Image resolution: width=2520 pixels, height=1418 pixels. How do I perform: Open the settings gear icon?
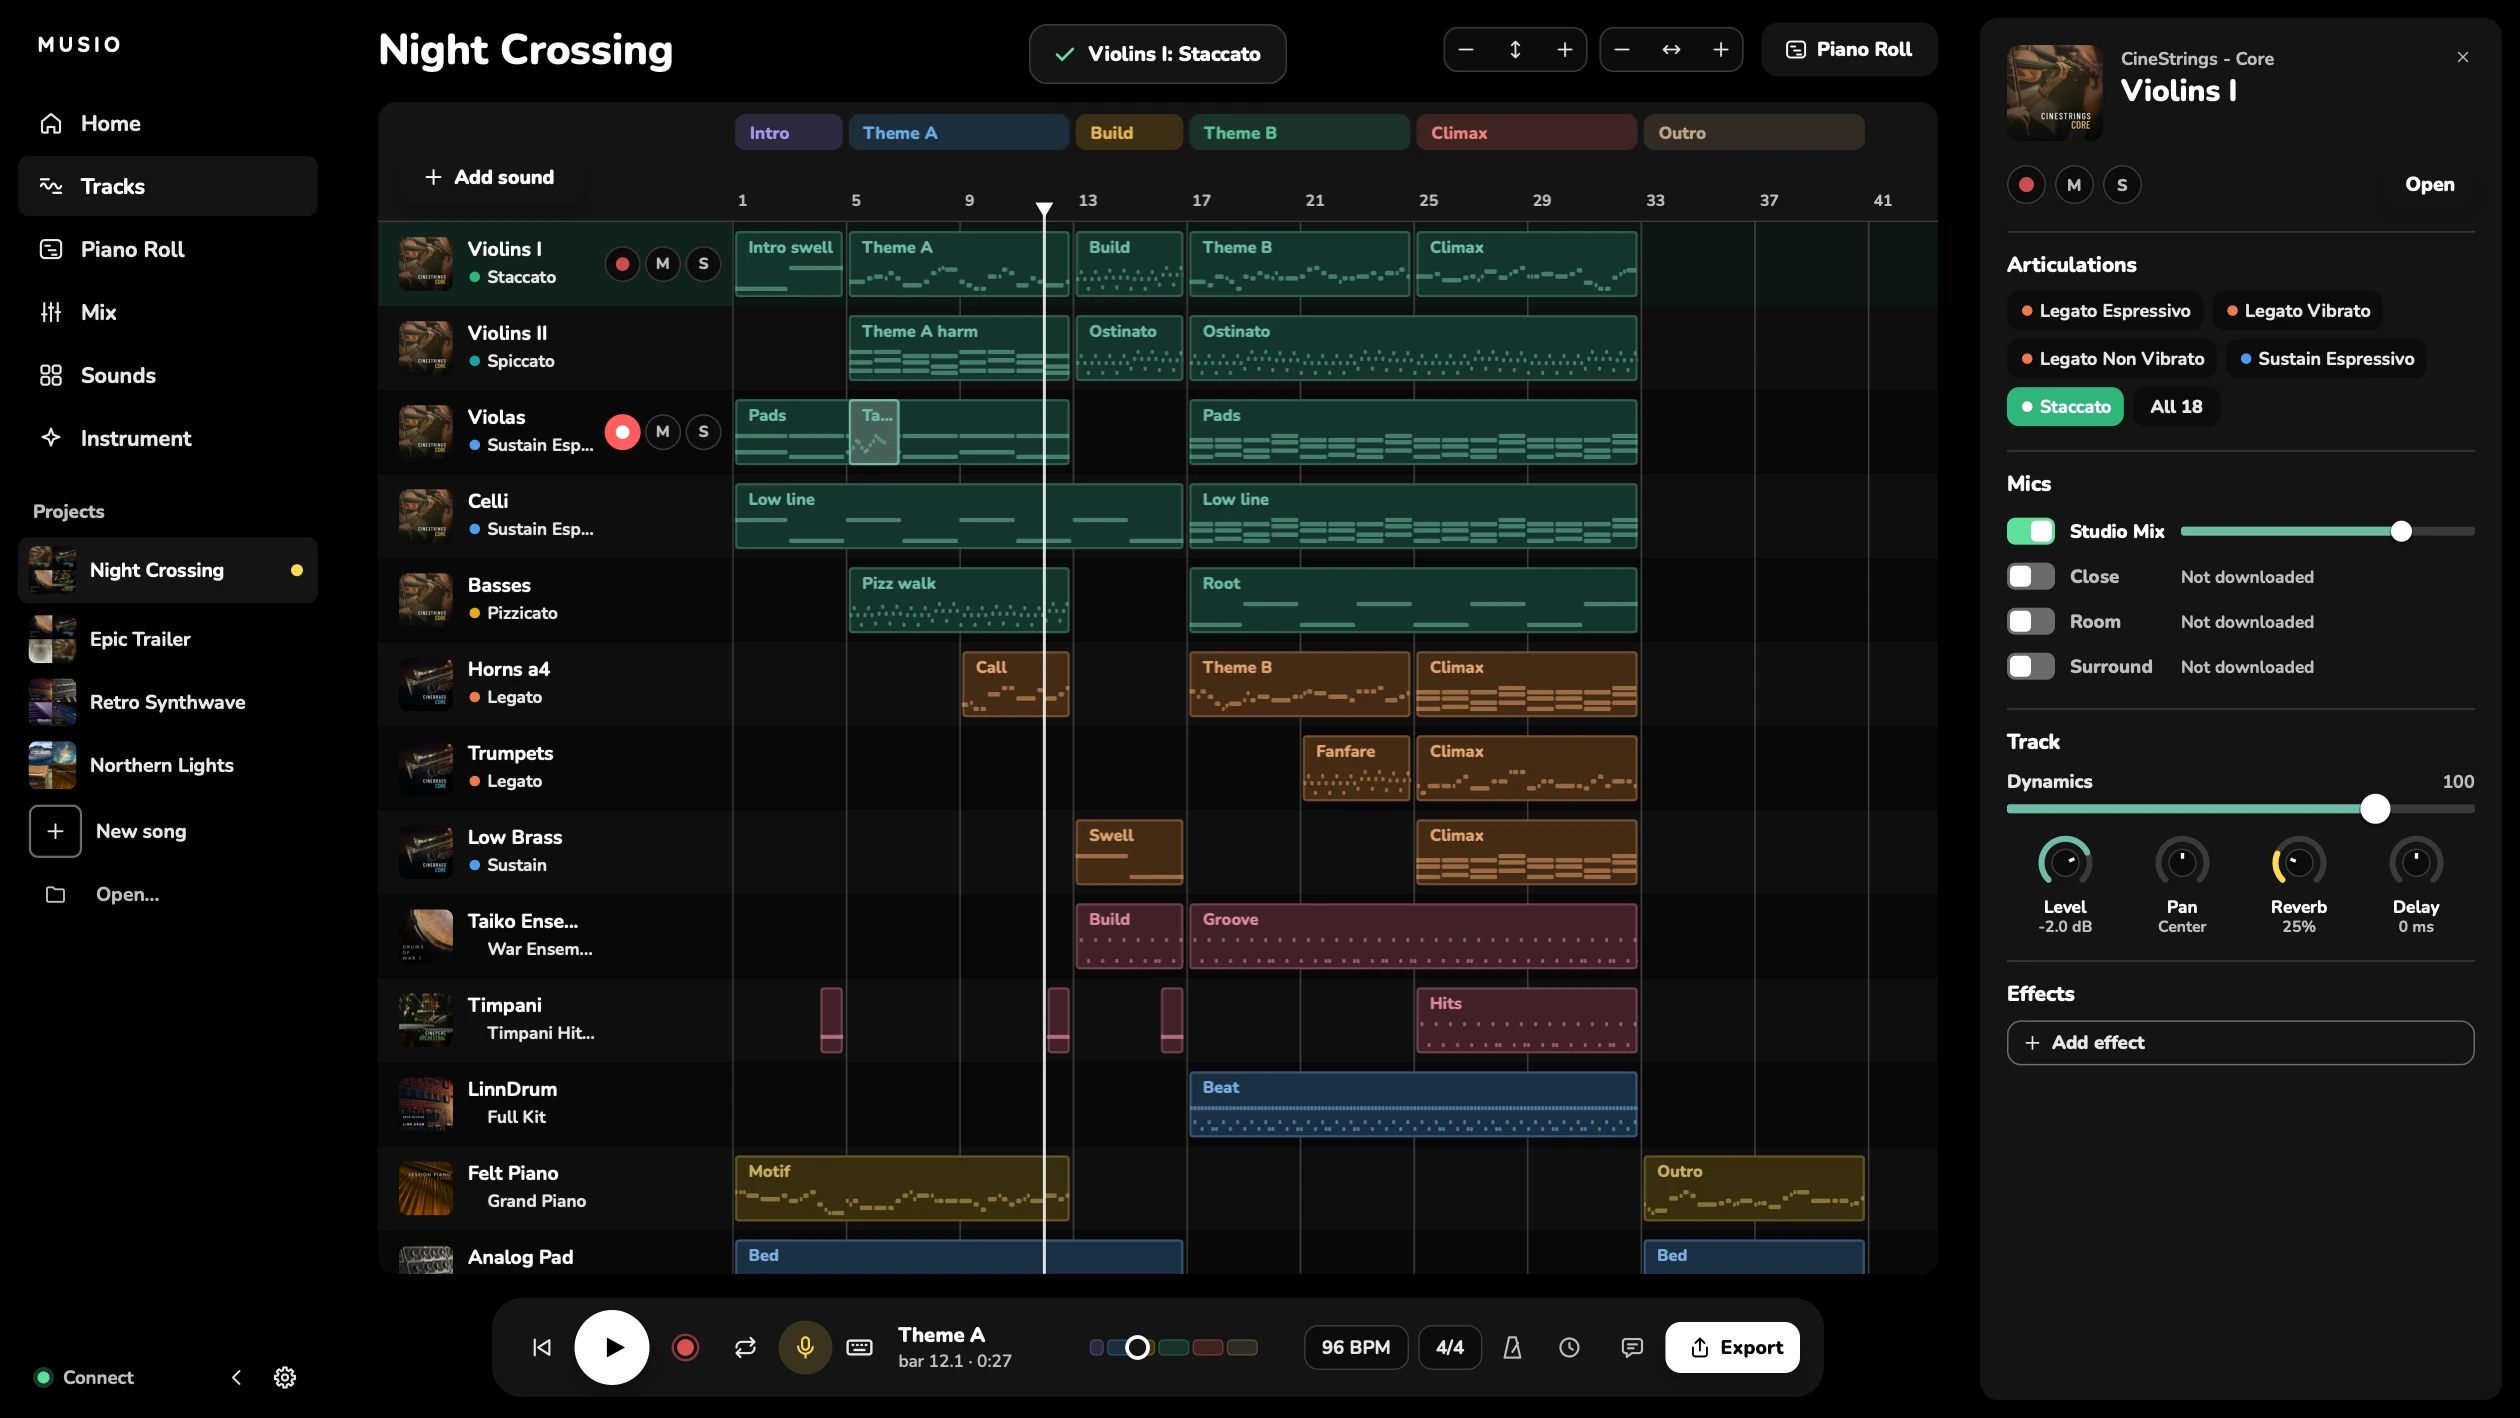point(285,1377)
